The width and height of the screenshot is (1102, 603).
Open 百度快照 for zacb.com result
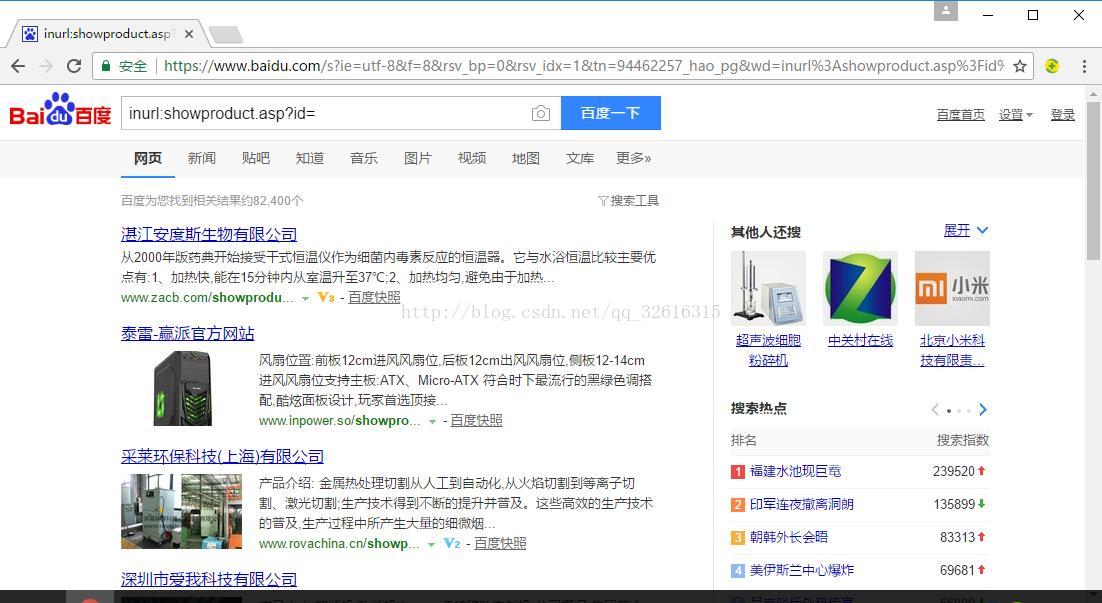374,297
